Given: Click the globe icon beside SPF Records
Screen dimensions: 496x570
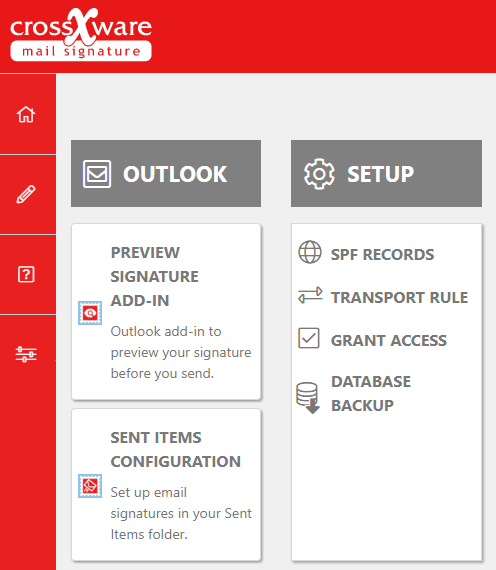Looking at the screenshot, I should click(x=310, y=252).
